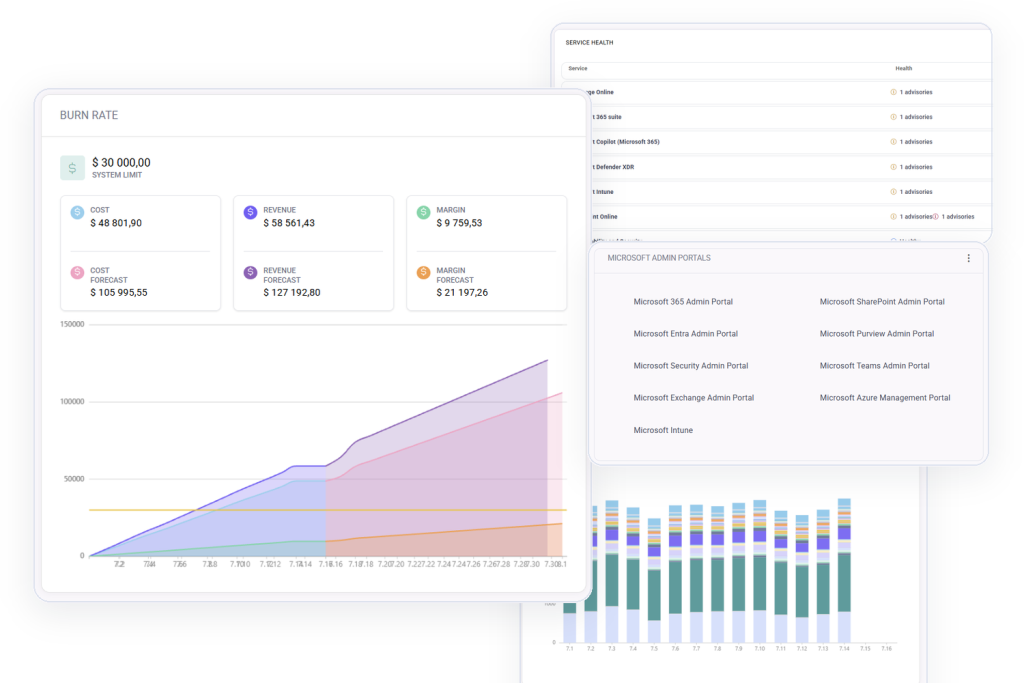Click the 7.10 x-axis label in bar chart

coord(760,648)
